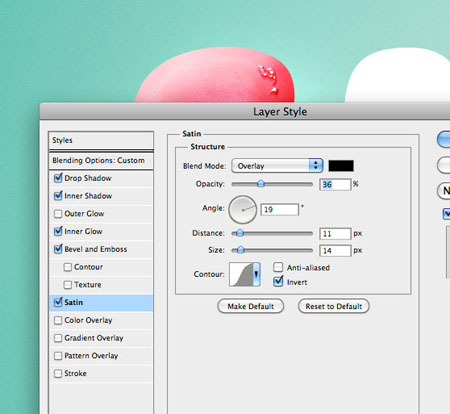
Task: Click the Angle value input field
Action: [x=279, y=209]
